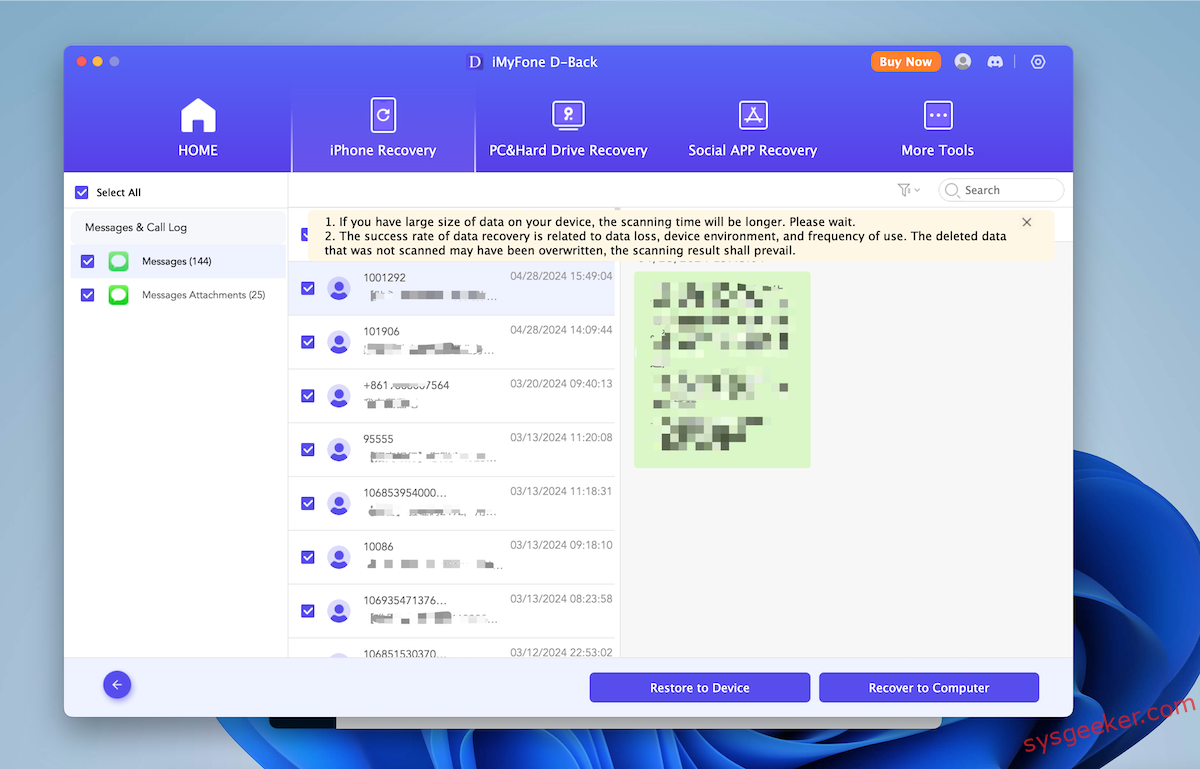Viewport: 1200px width, 769px height.
Task: Click contact avatar for +861 number
Action: 339,396
